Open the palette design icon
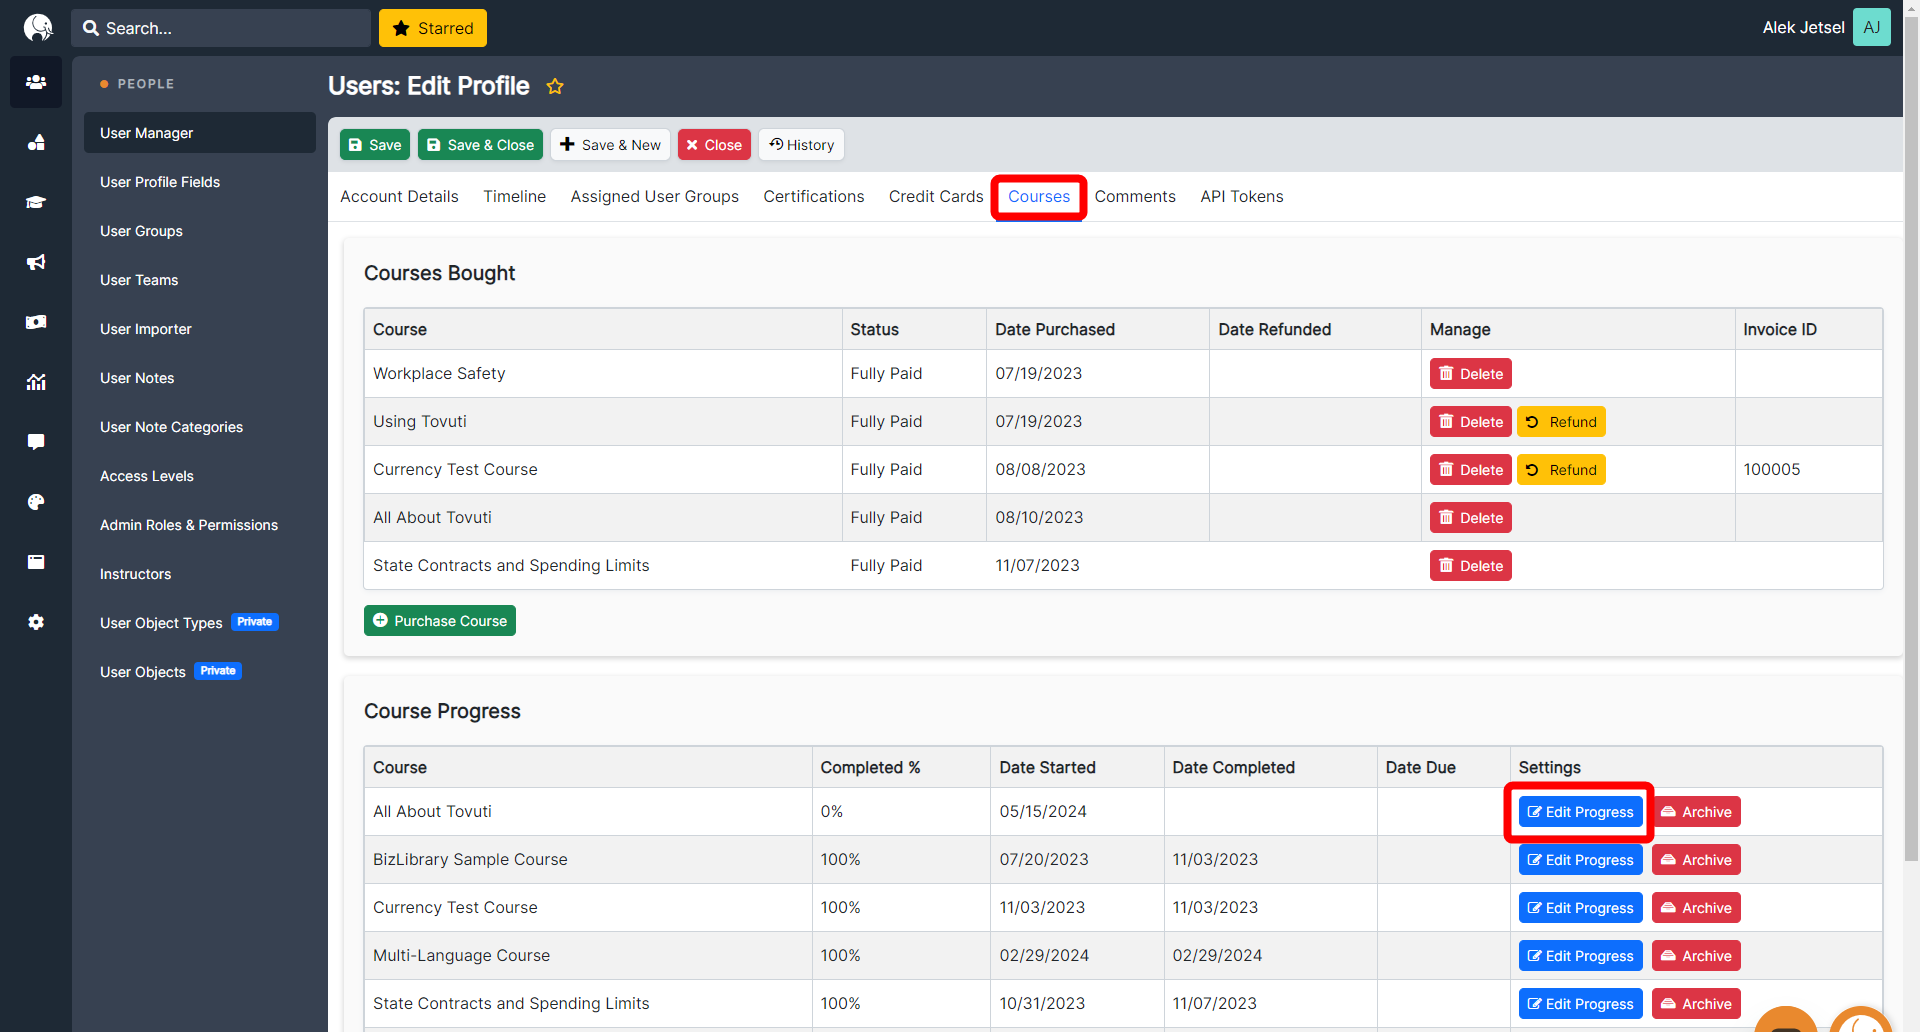This screenshot has height=1032, width=1920. pyautogui.click(x=36, y=502)
